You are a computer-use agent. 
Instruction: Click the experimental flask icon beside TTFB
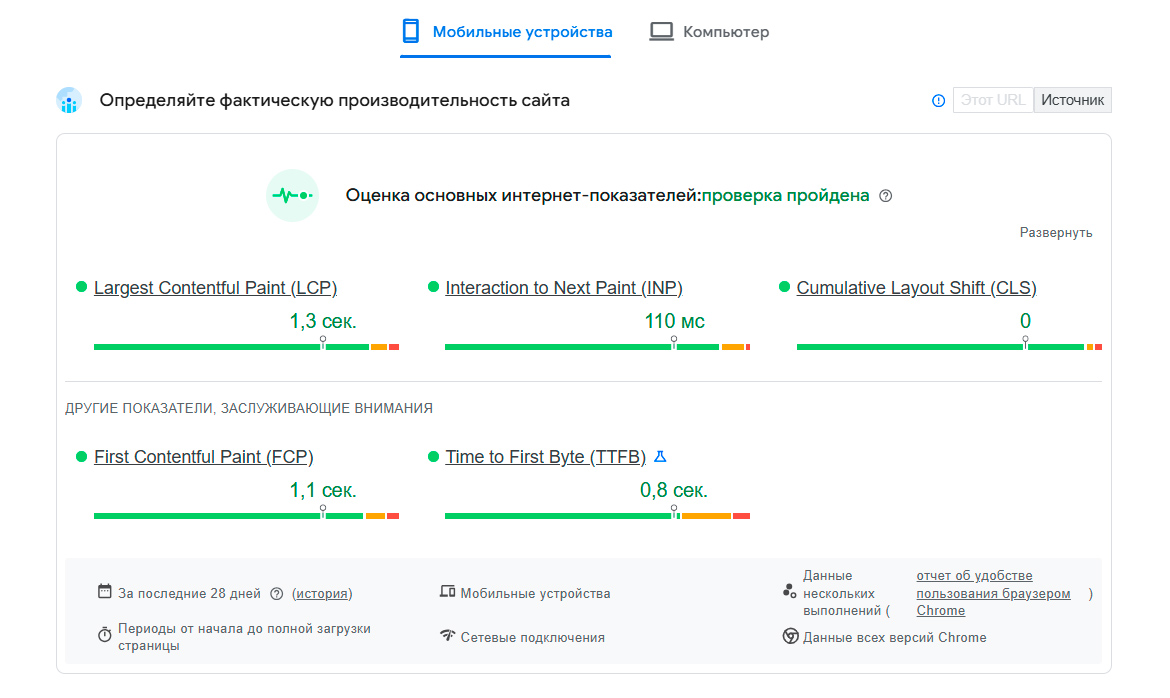[660, 457]
